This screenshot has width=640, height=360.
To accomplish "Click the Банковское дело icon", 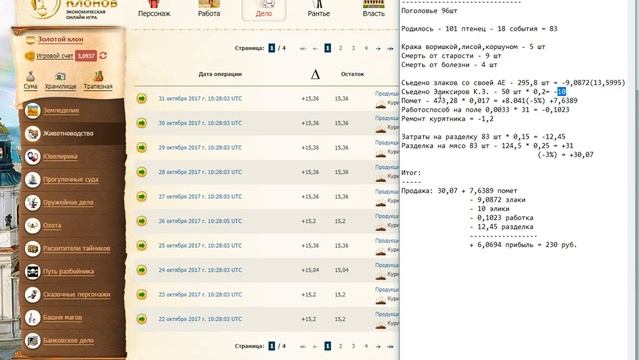I will tap(32, 340).
